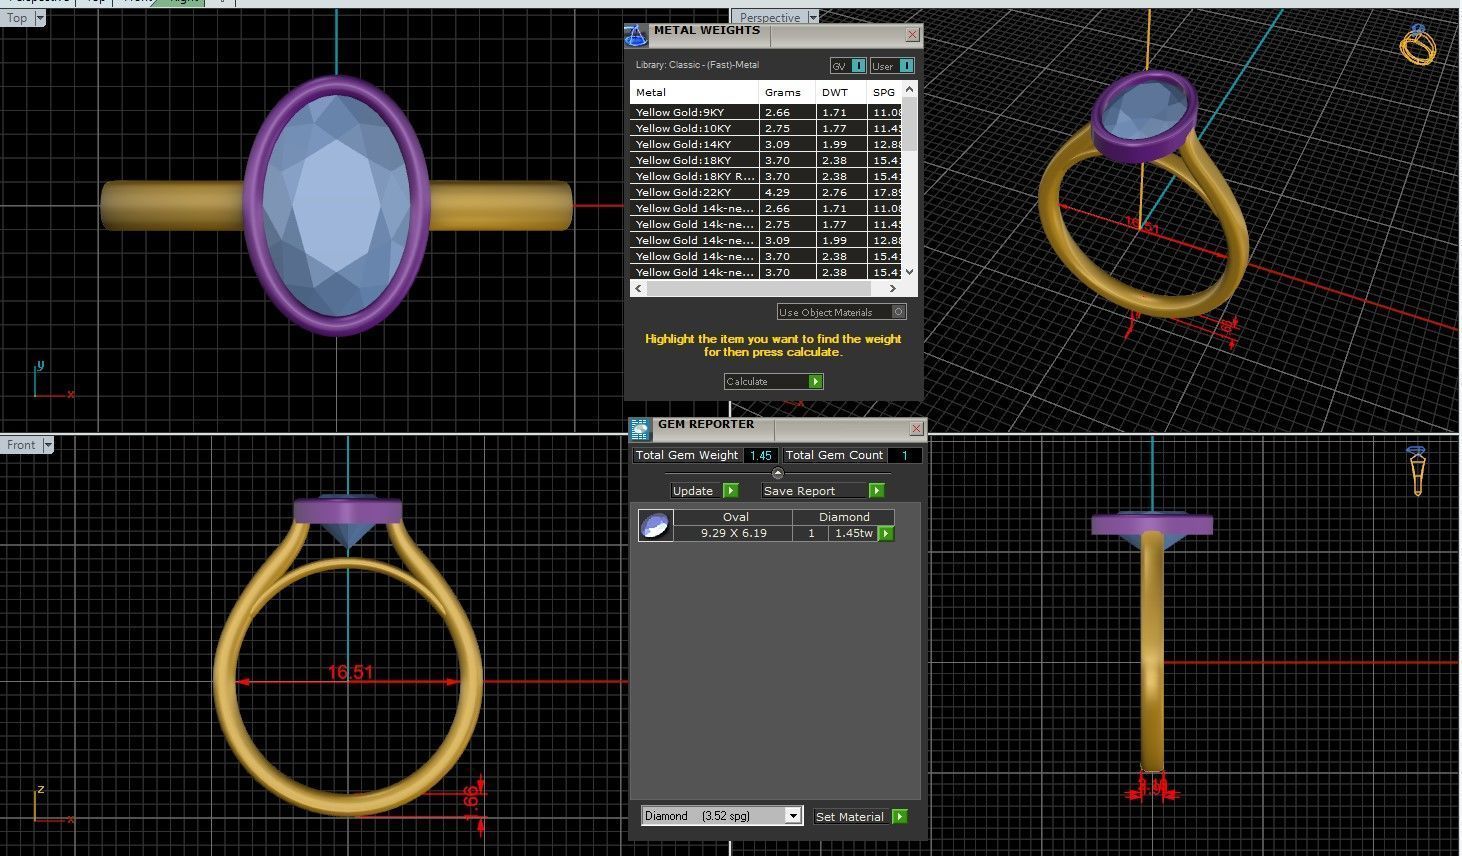Select the 'Yellow Gold:18KY' row
The height and width of the screenshot is (856, 1462).
[x=767, y=160]
